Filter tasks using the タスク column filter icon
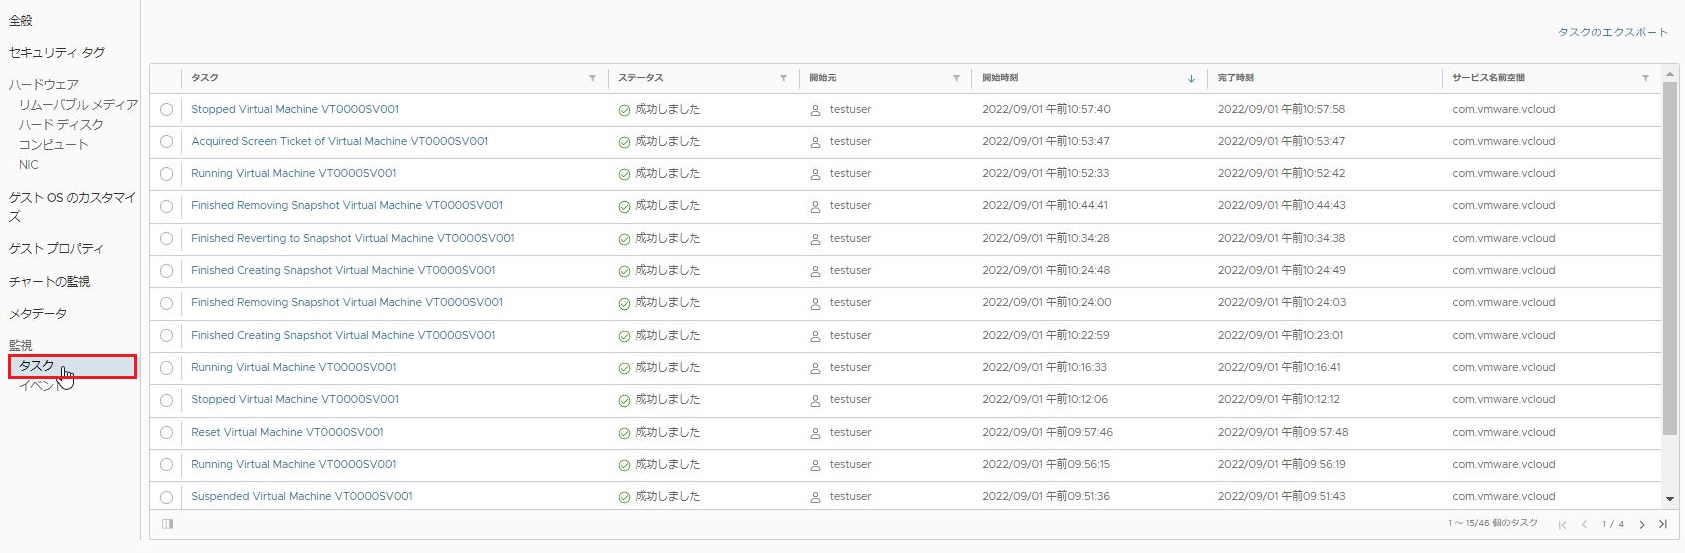 click(x=592, y=78)
